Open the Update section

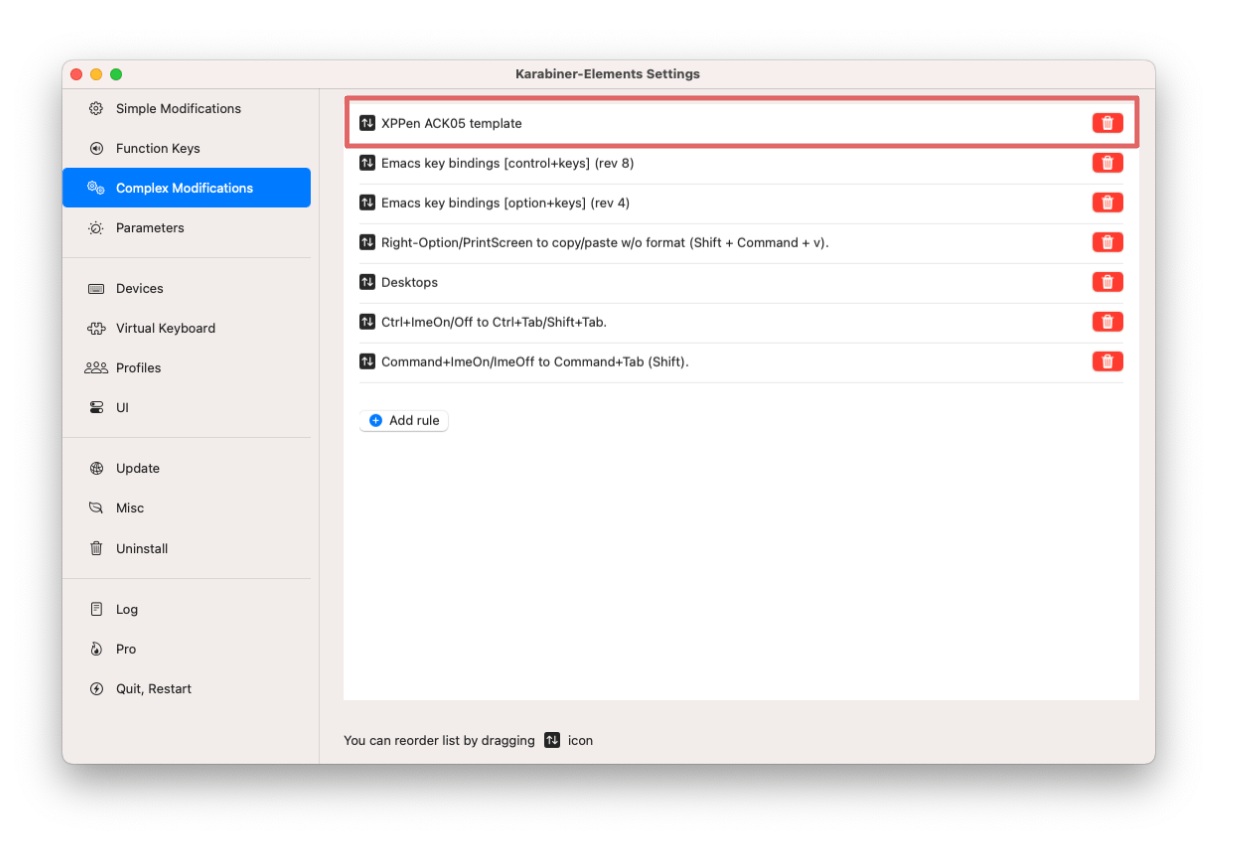point(186,468)
